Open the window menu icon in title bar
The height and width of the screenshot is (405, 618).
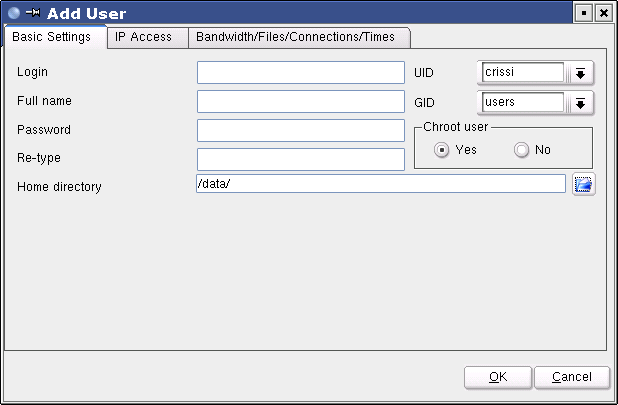coord(14,13)
